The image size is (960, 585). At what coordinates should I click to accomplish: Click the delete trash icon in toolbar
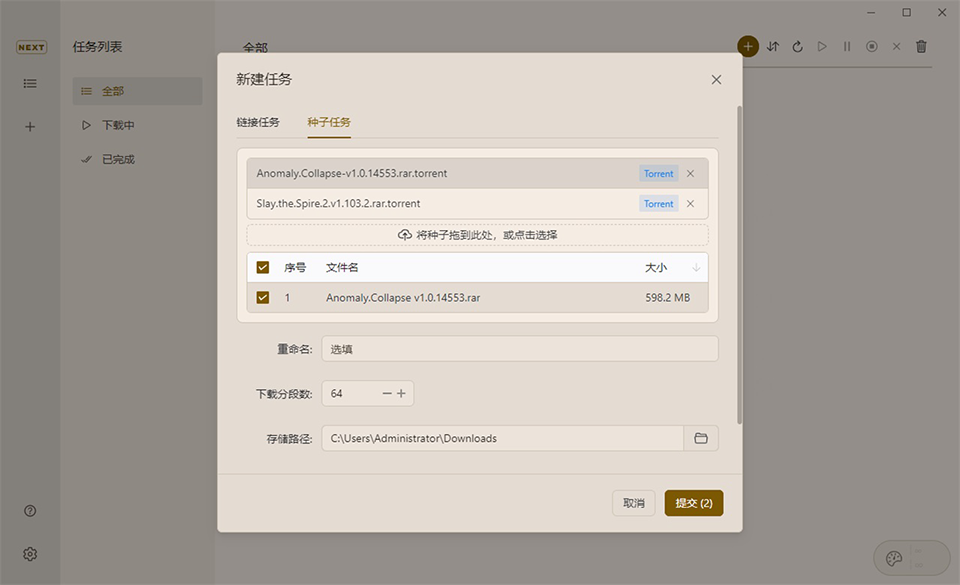pos(921,46)
